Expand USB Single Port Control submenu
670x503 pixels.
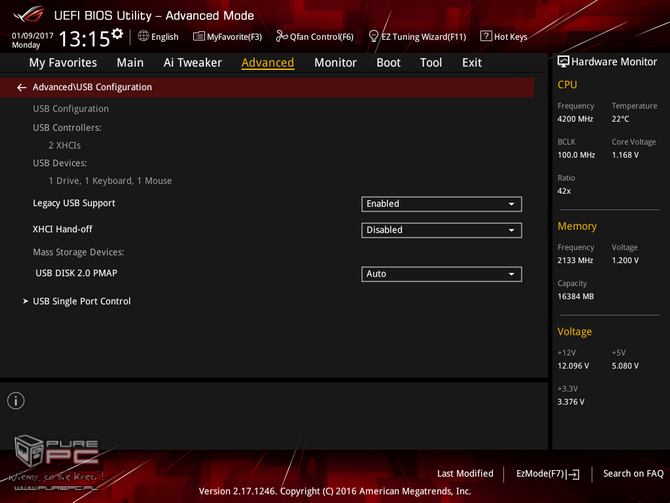point(82,301)
